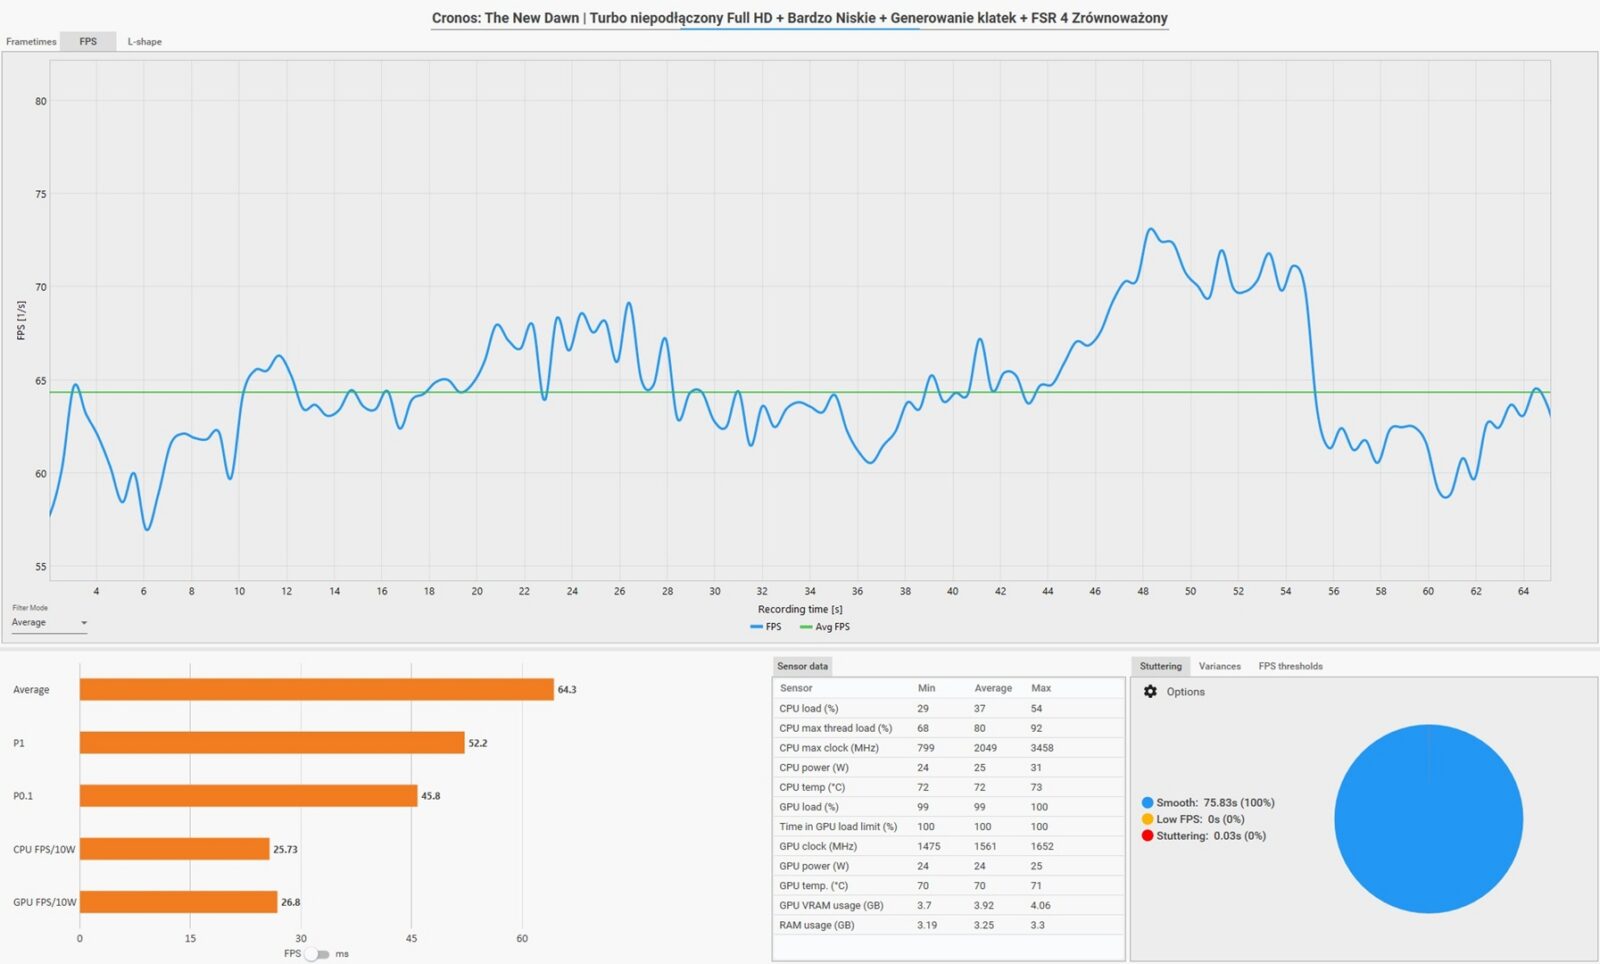Select the Sensor data tab
Screen dimensions: 1600x964
click(x=802, y=666)
